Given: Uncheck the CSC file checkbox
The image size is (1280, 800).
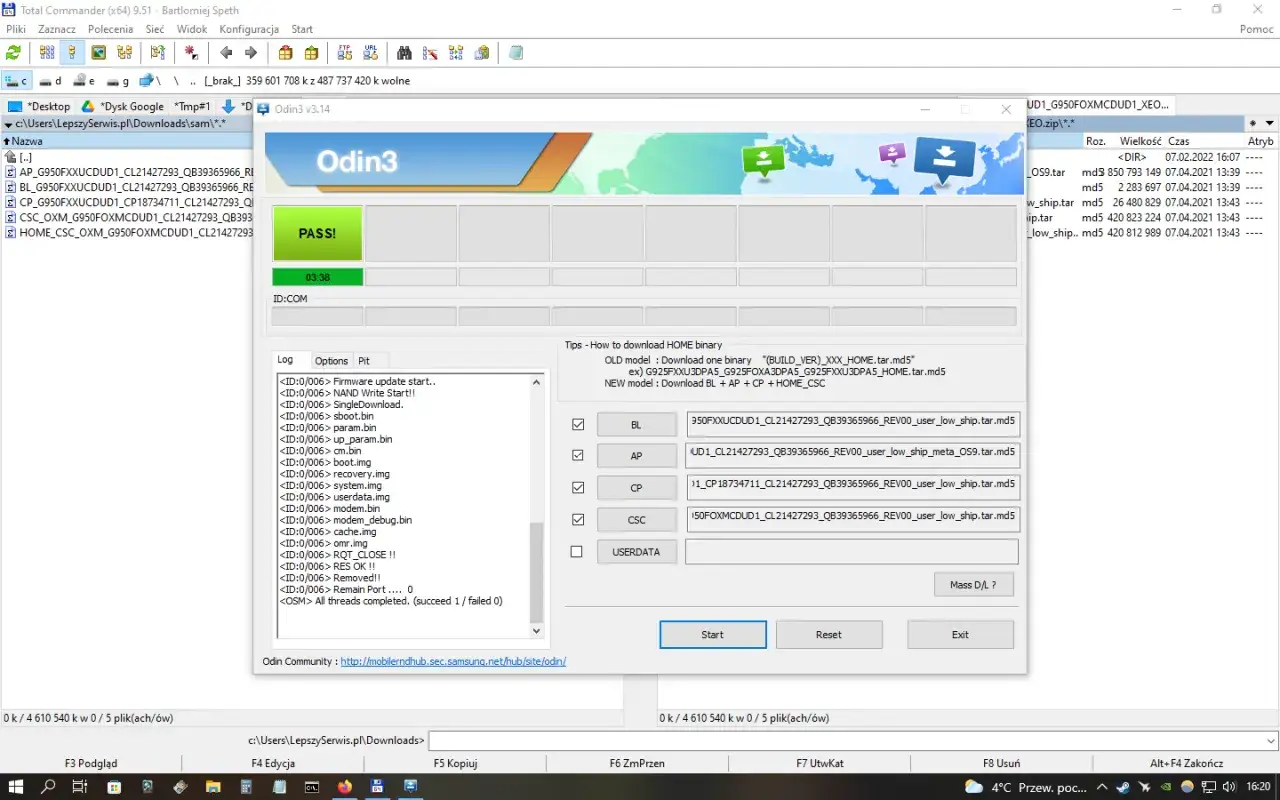Looking at the screenshot, I should (x=577, y=520).
